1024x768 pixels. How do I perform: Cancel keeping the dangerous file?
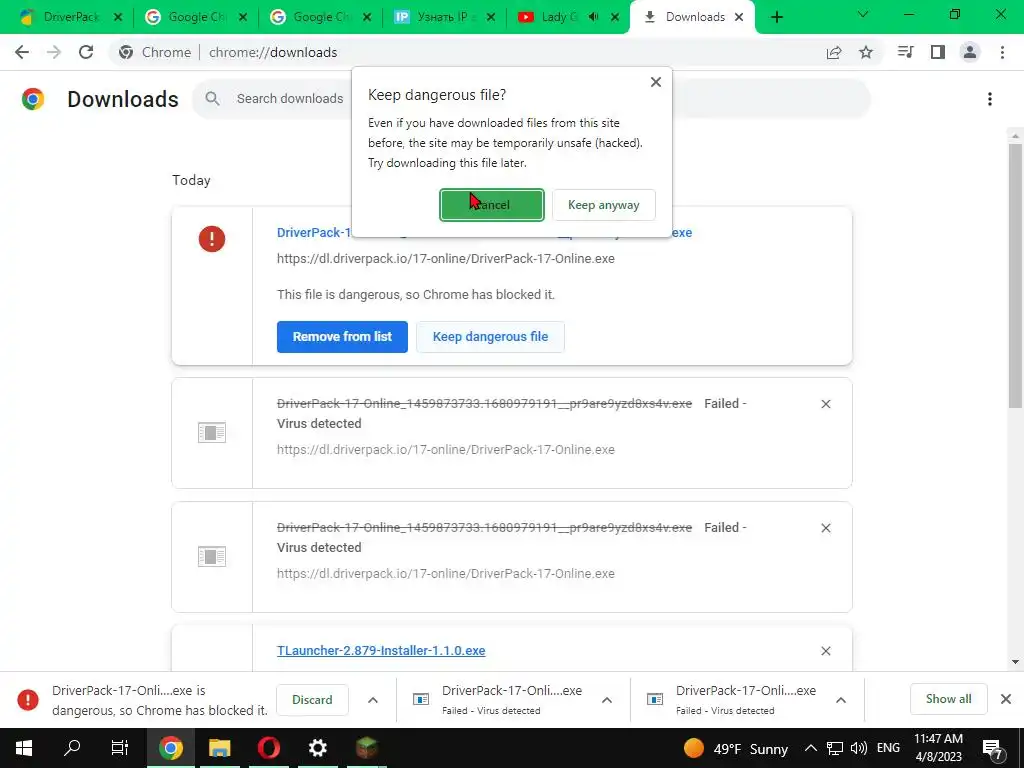[492, 205]
